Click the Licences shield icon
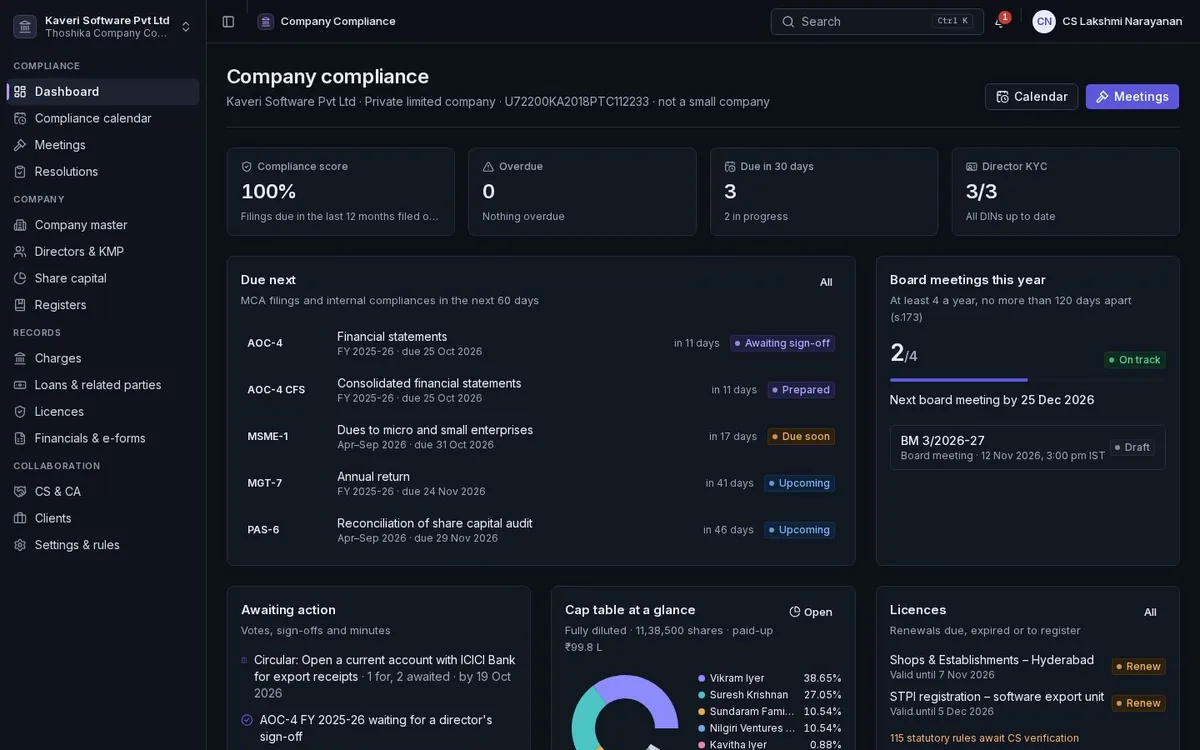Screen dimensions: 1200x750 (x=20, y=411)
